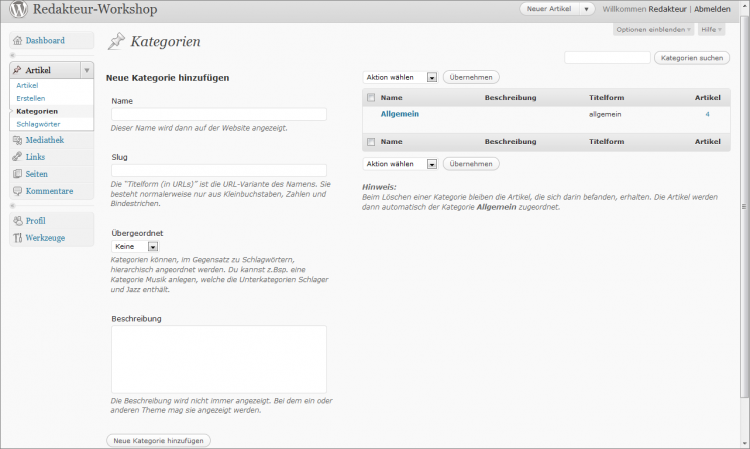Click the Dashboard house icon
This screenshot has width=750, height=449.
[18, 41]
